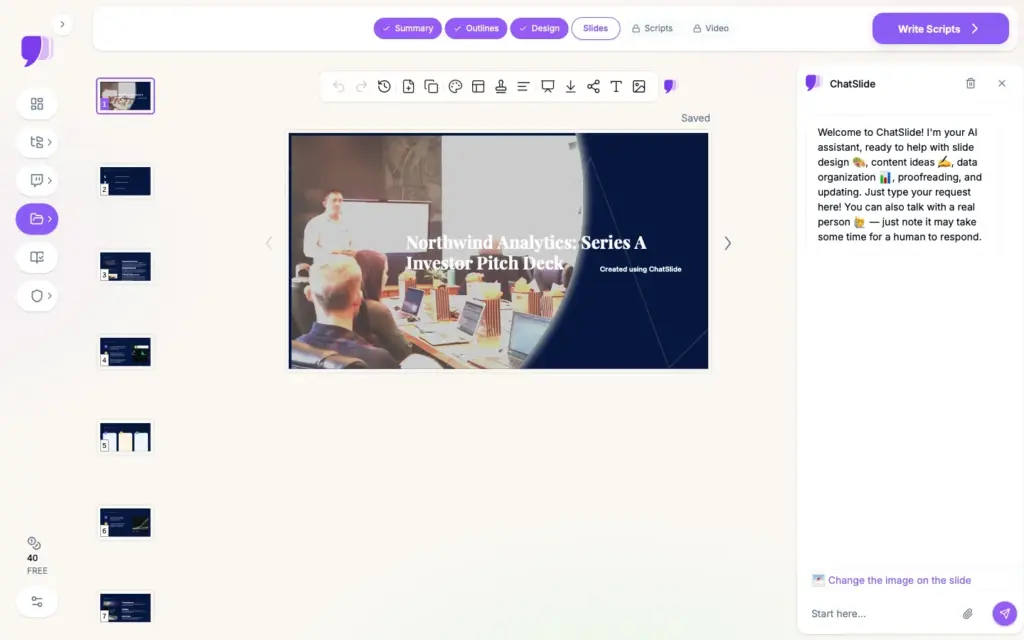The height and width of the screenshot is (640, 1024).
Task: Start presentation mode with the screen icon
Action: [x=548, y=86]
